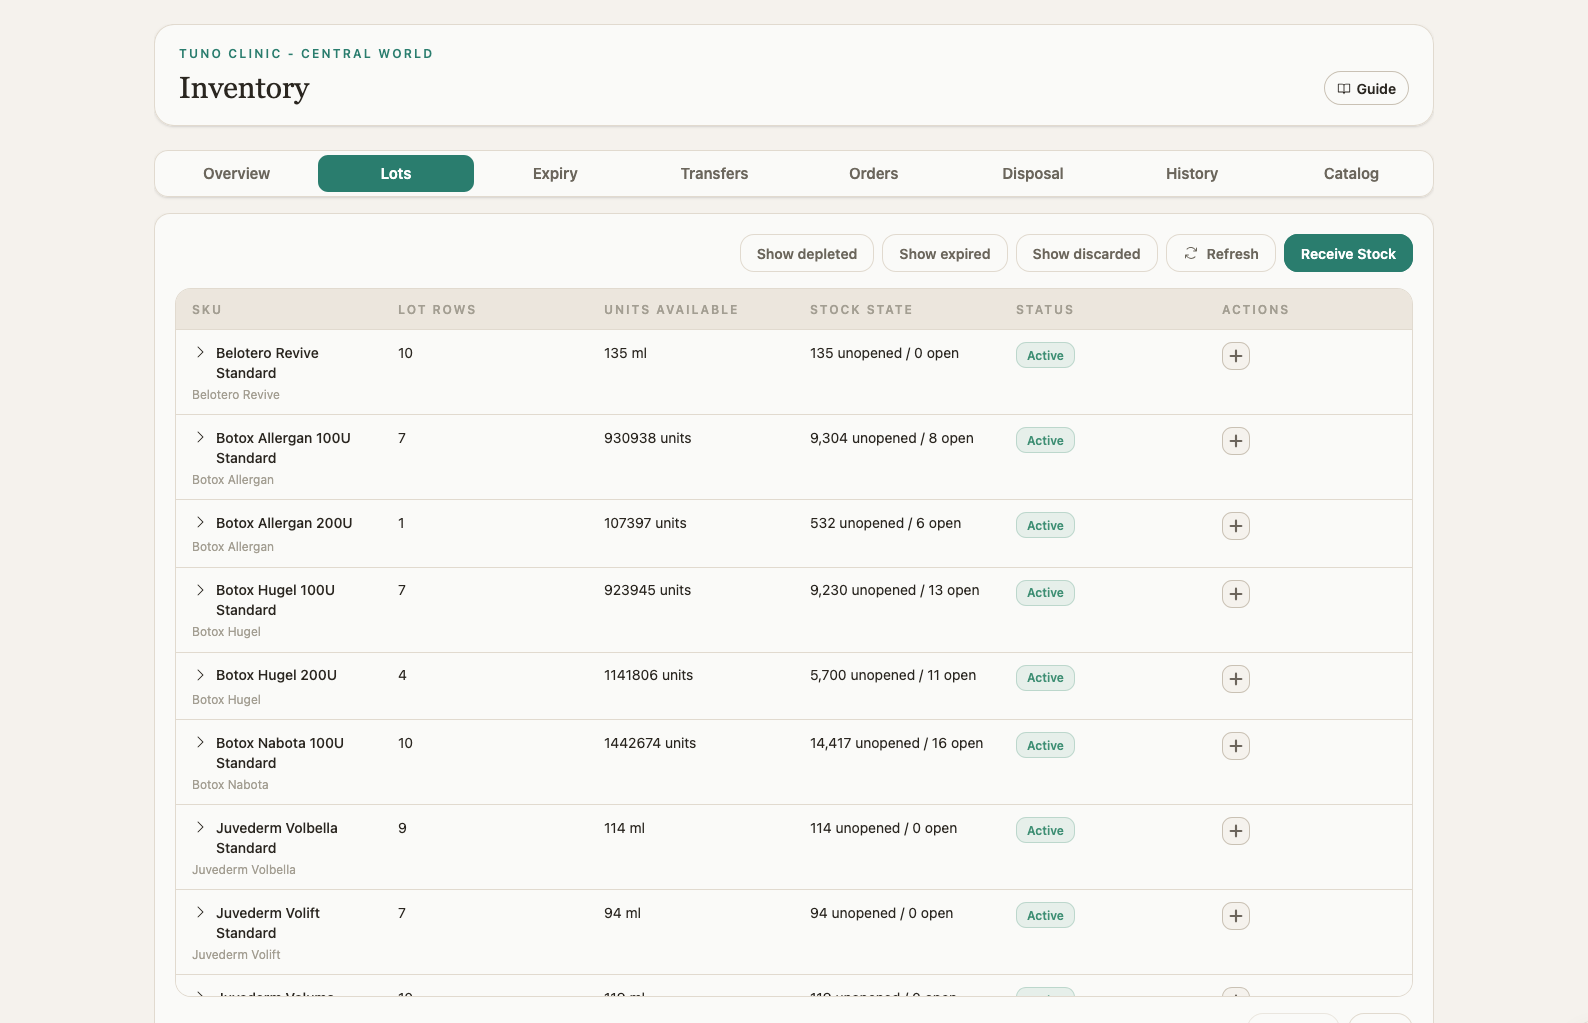Image resolution: width=1588 pixels, height=1023 pixels.
Task: Go to the Transfers tab
Action: click(x=714, y=173)
